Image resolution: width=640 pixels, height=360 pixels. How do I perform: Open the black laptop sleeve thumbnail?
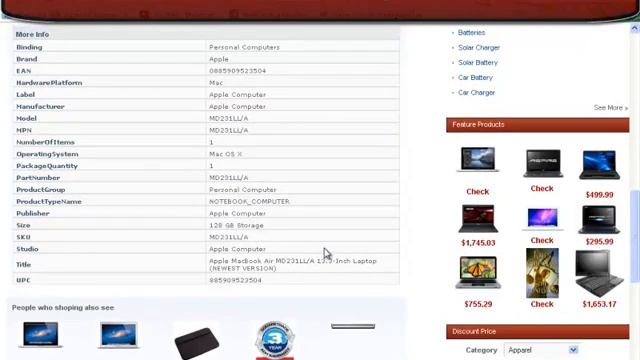[197, 343]
